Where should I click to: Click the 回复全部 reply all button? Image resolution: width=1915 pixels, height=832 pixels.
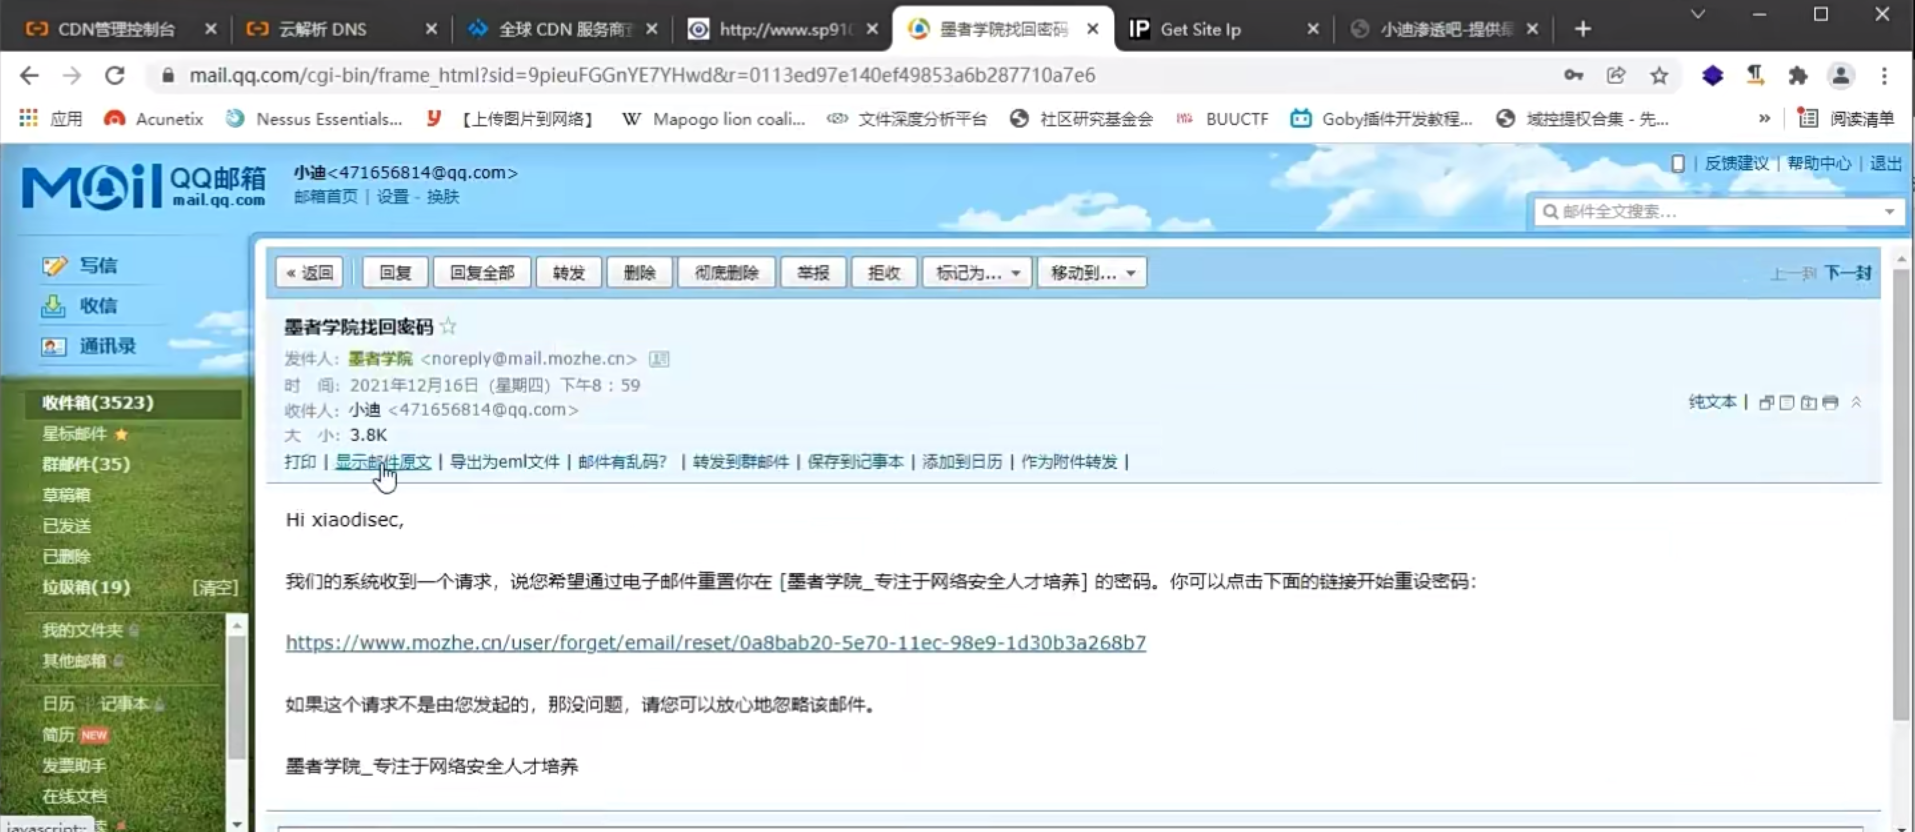[482, 273]
